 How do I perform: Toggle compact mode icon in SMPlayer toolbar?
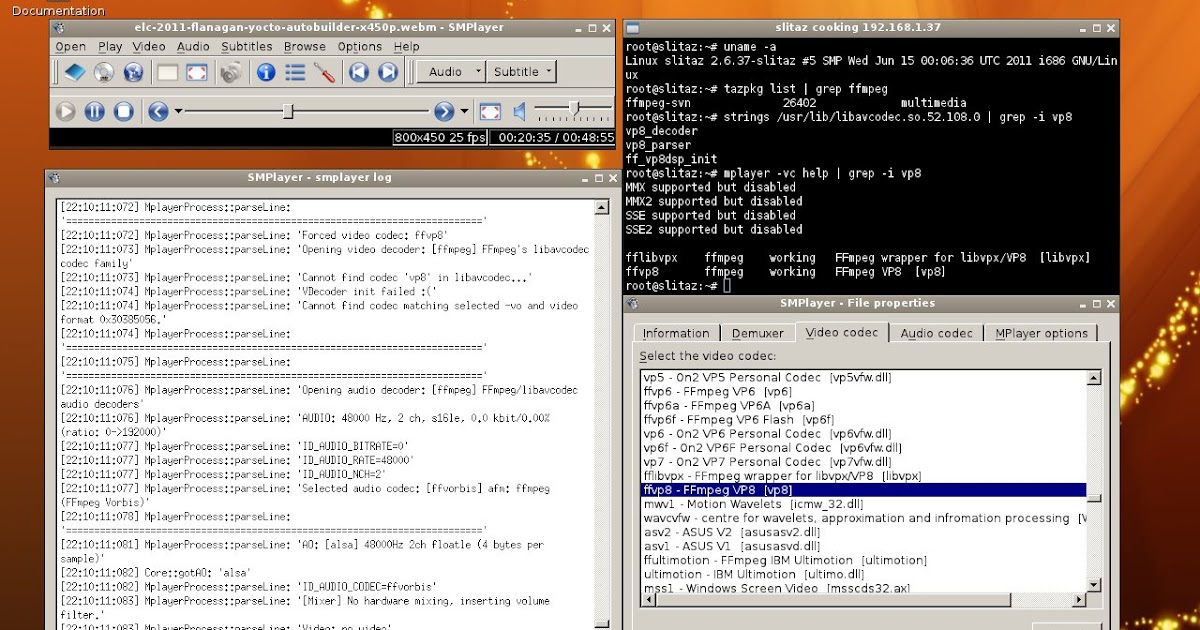coord(168,72)
